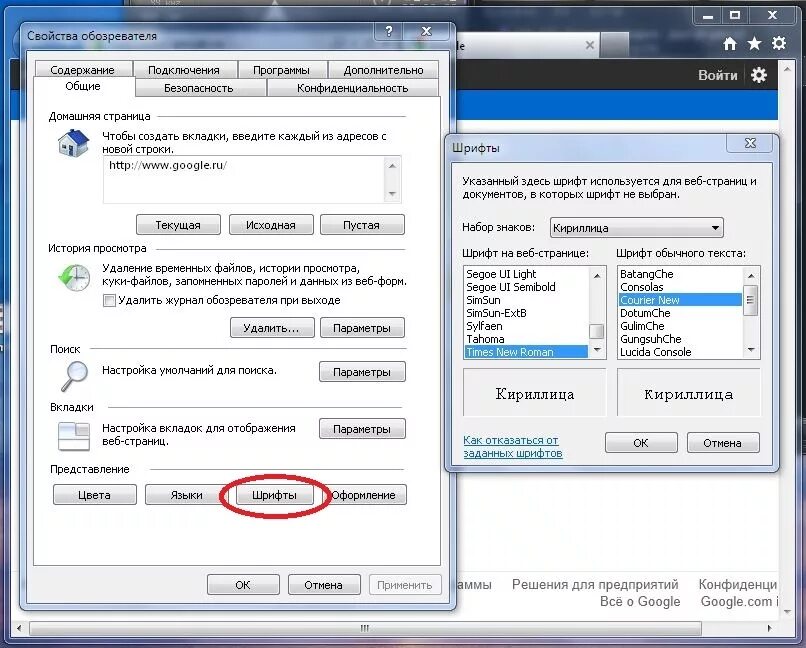Click down arrow of plain text font list scrollbar
The height and width of the screenshot is (648, 806).
(751, 350)
